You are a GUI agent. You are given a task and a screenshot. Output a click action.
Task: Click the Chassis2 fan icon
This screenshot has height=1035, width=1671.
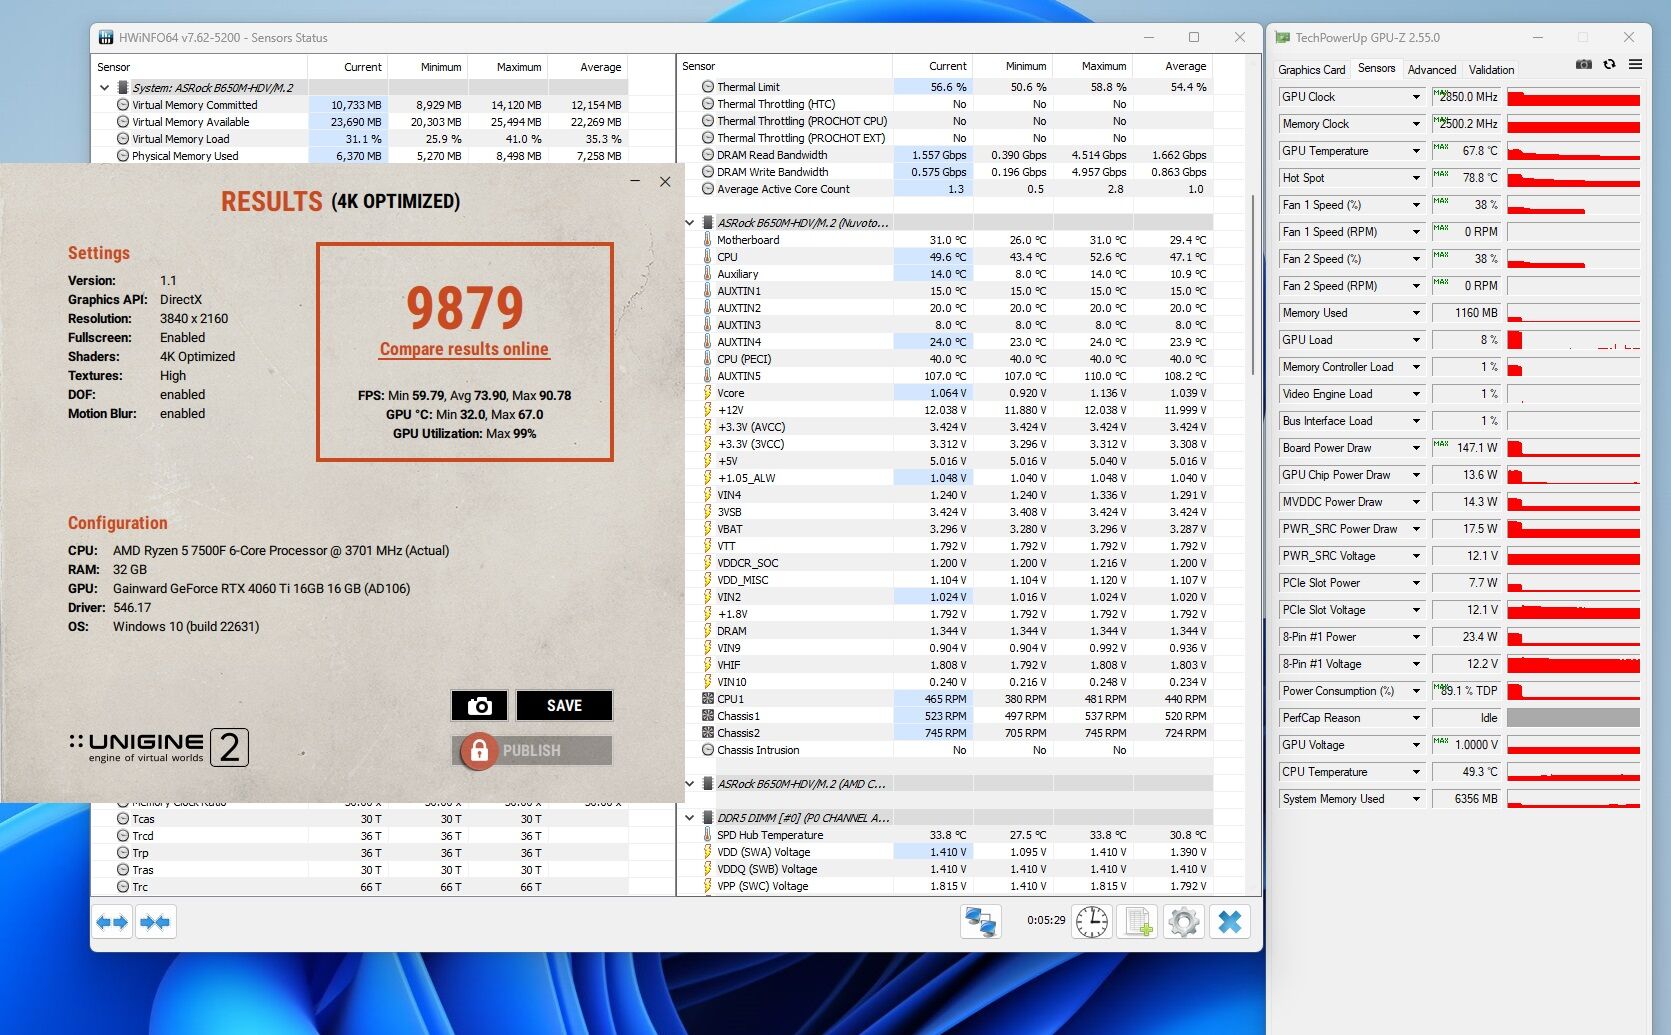coord(708,733)
